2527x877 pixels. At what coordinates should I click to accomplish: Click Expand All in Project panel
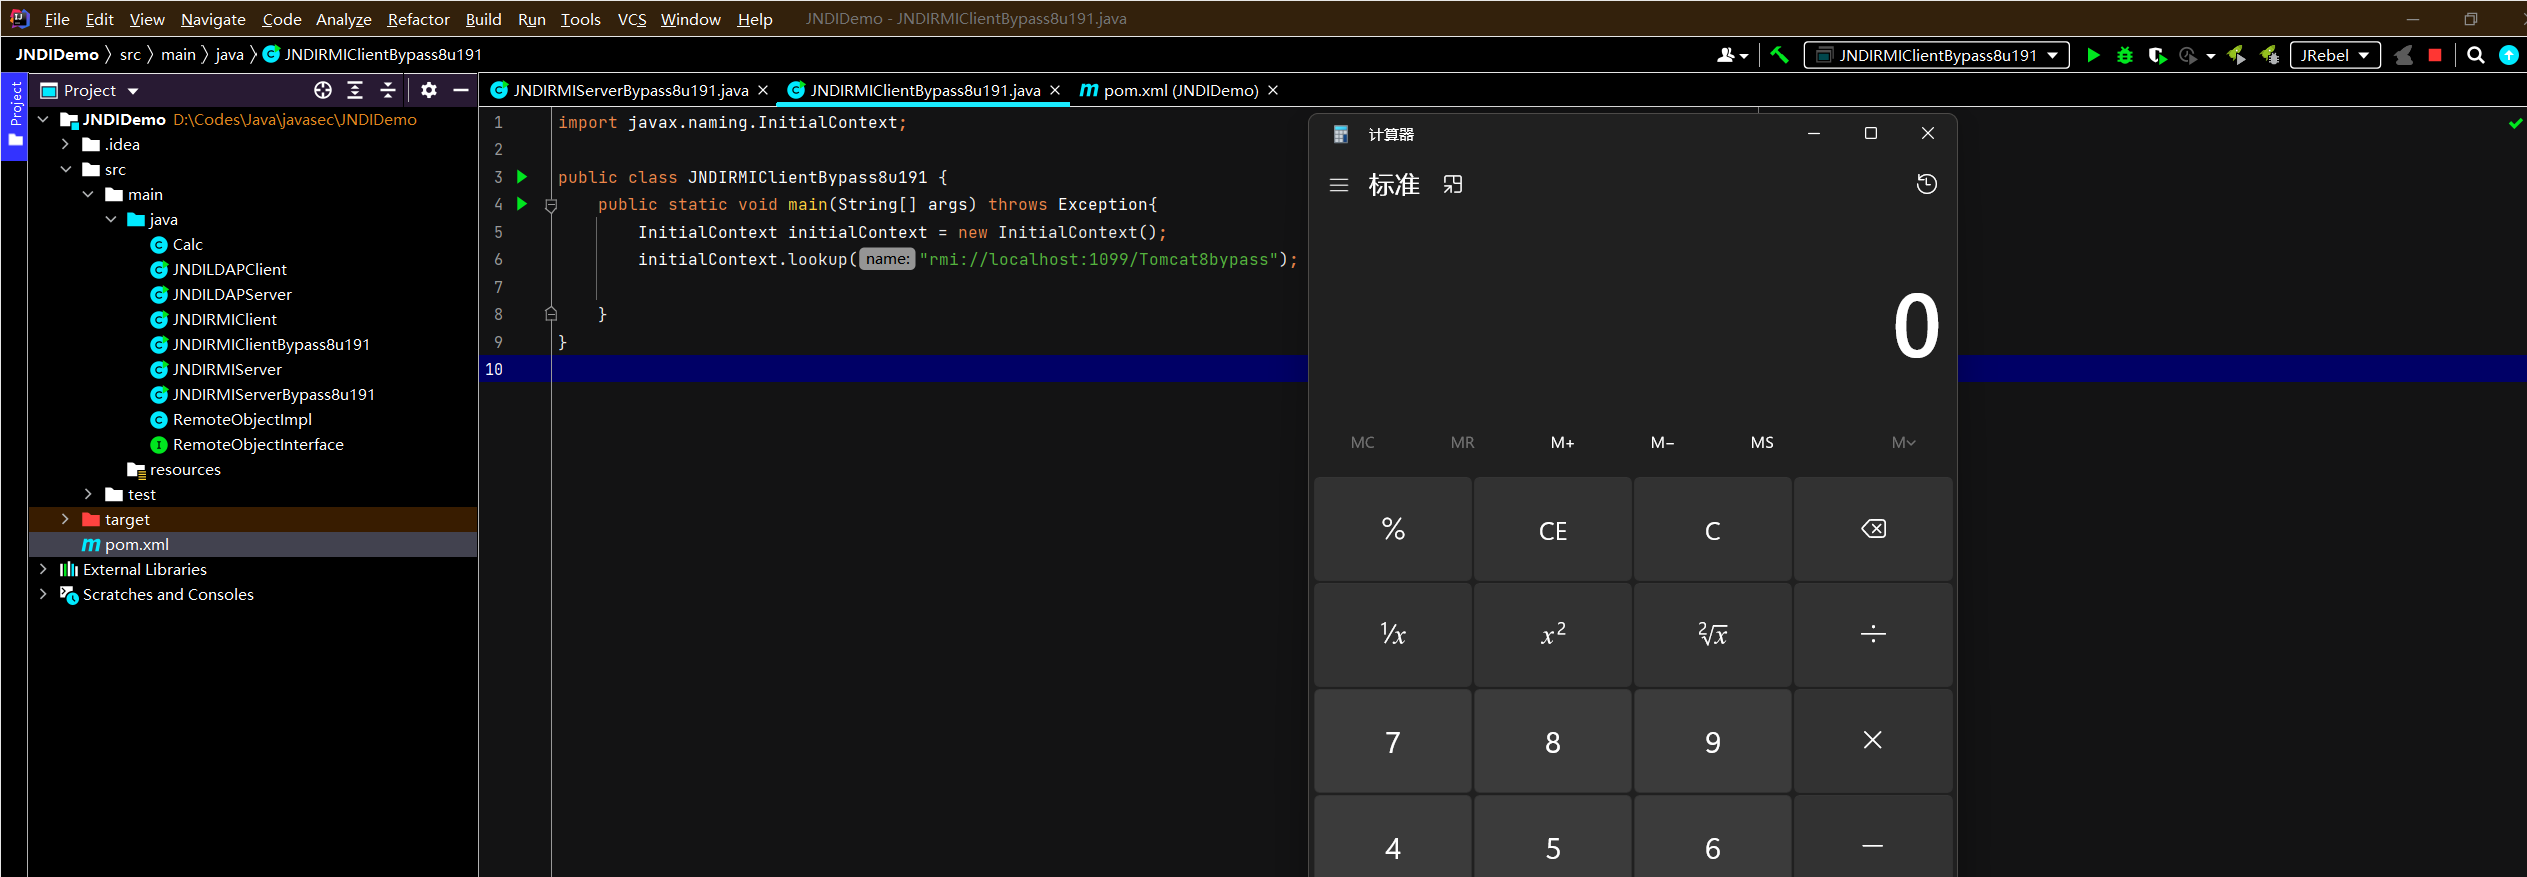click(355, 90)
